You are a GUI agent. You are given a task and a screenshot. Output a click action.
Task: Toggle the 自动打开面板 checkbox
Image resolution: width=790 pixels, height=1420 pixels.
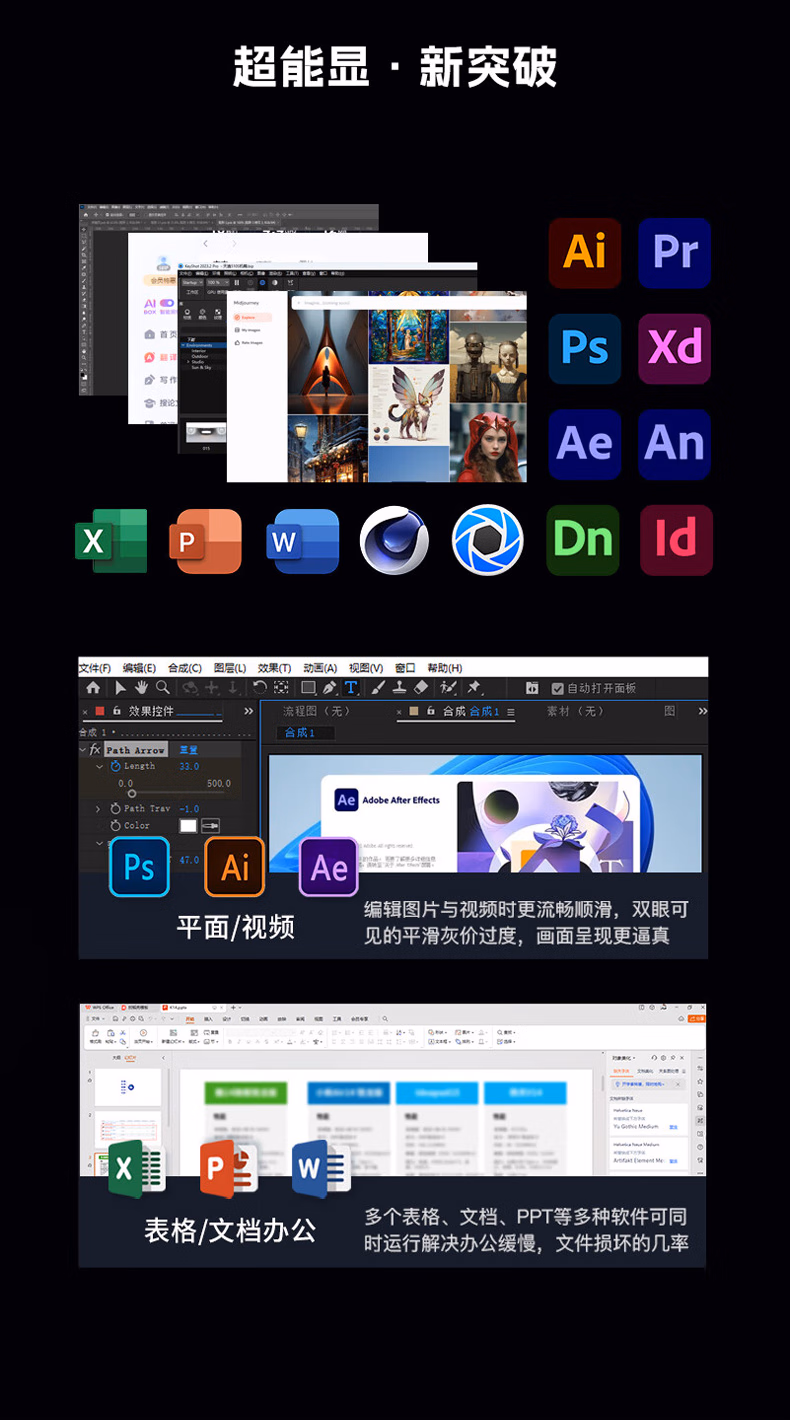[x=557, y=688]
